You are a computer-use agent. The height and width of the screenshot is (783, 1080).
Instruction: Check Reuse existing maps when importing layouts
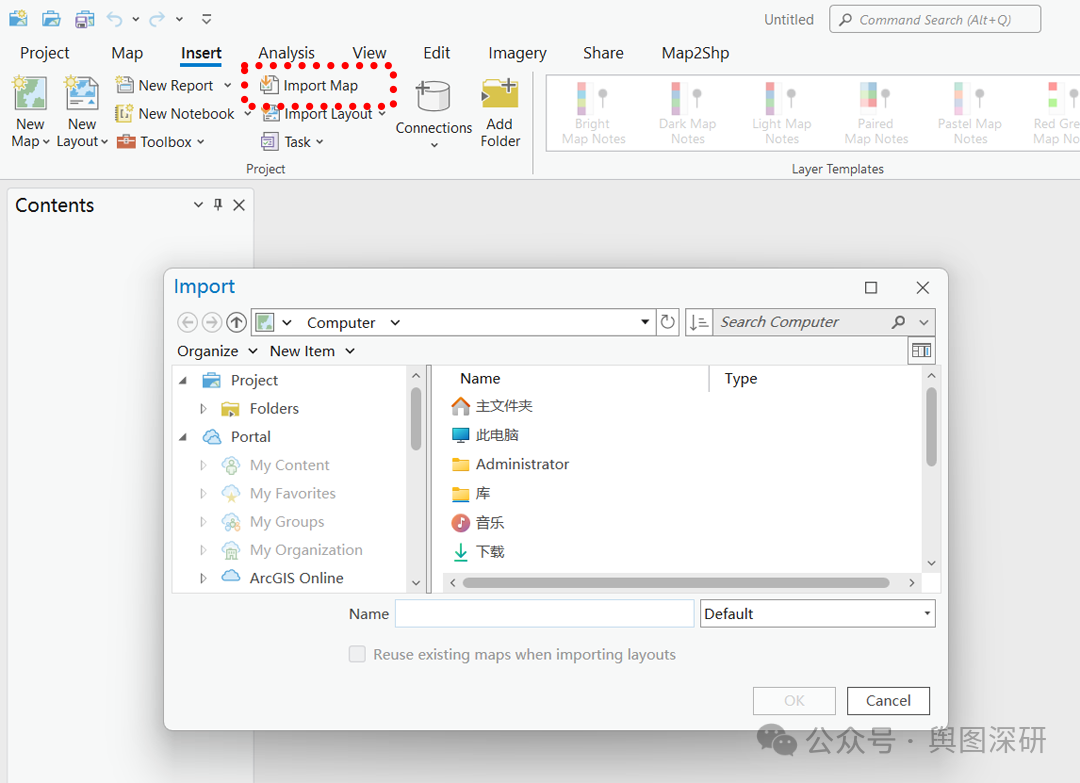click(x=357, y=654)
